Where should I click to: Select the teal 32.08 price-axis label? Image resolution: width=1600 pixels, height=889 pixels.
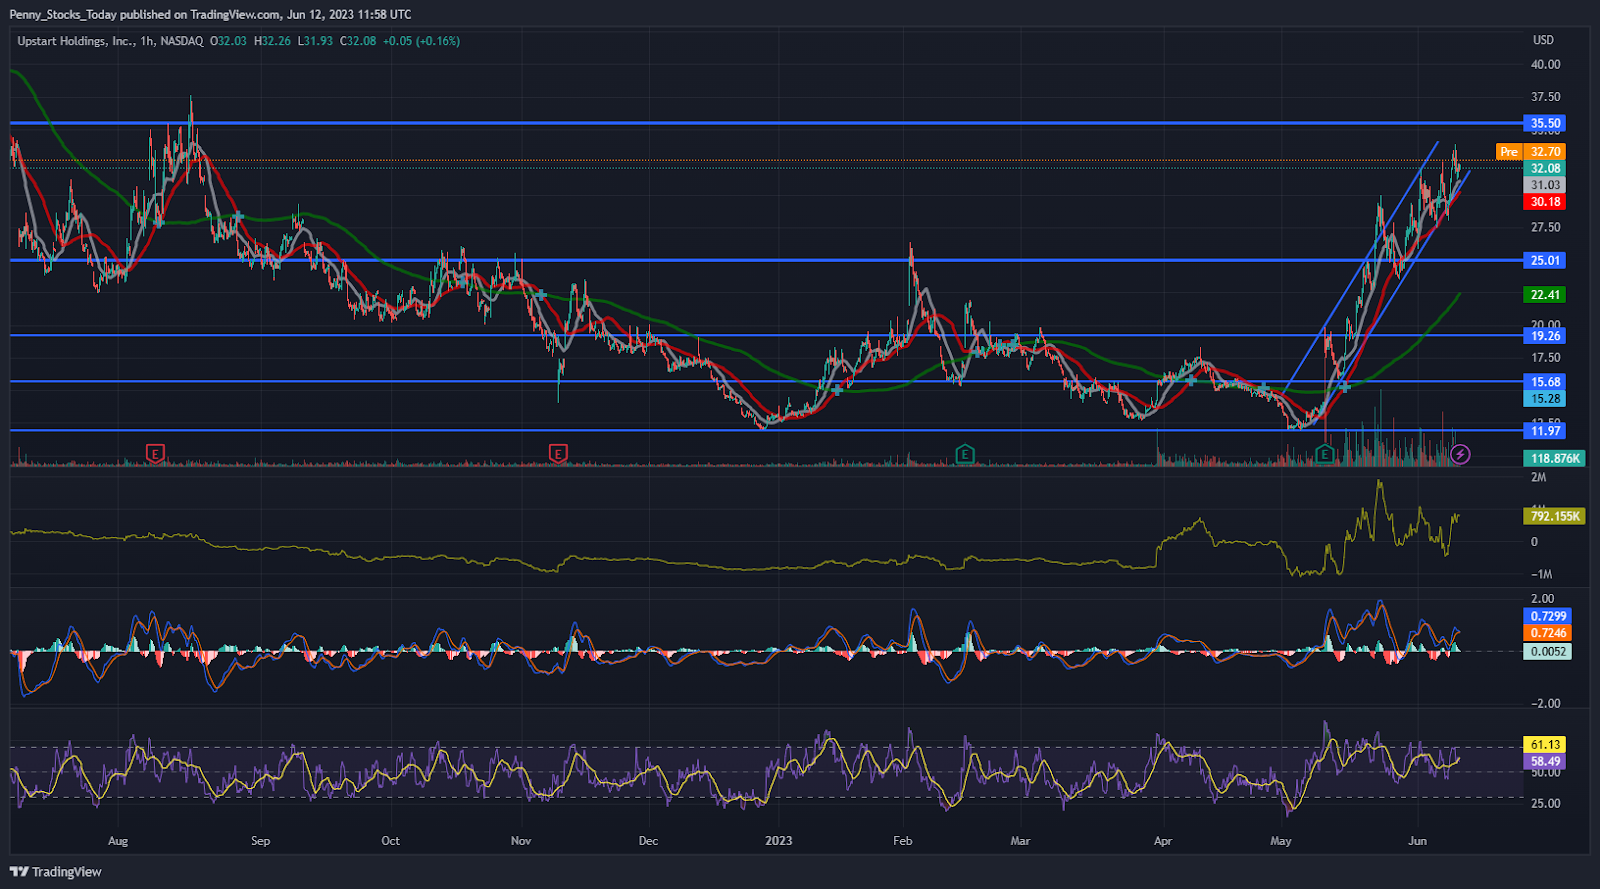pyautogui.click(x=1545, y=168)
